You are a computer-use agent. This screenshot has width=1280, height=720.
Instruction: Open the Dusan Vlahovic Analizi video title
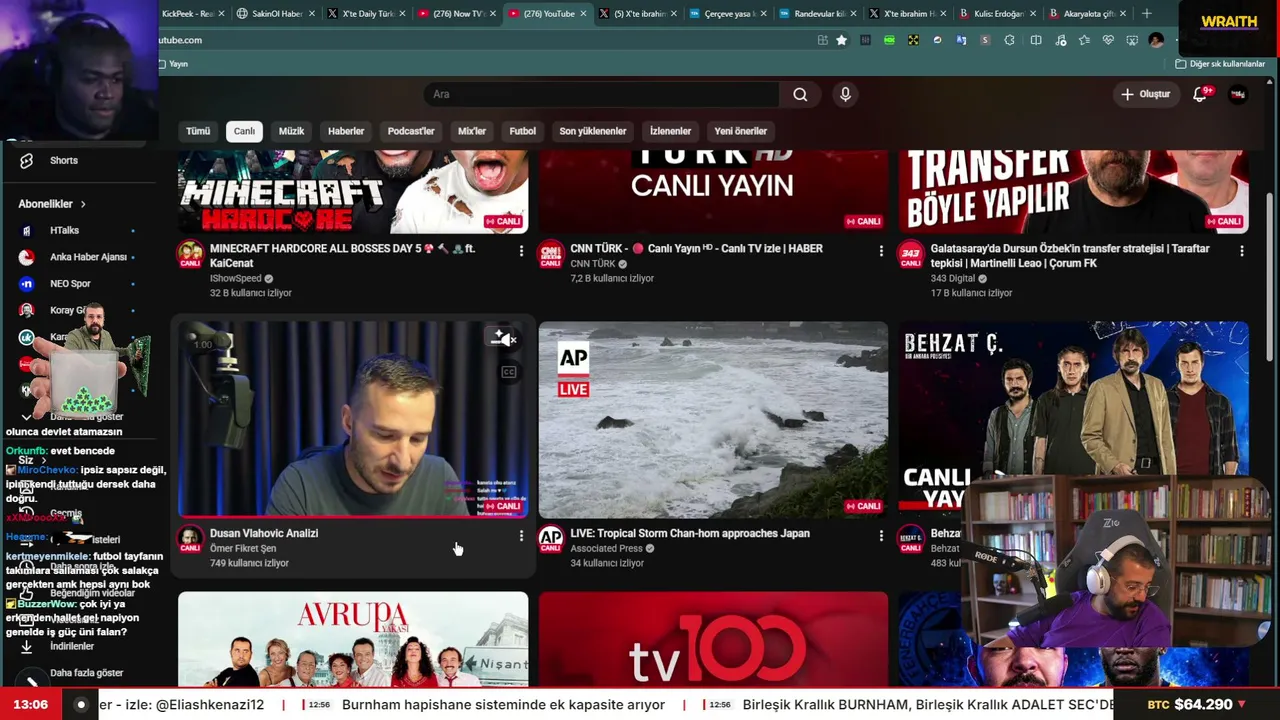[264, 533]
